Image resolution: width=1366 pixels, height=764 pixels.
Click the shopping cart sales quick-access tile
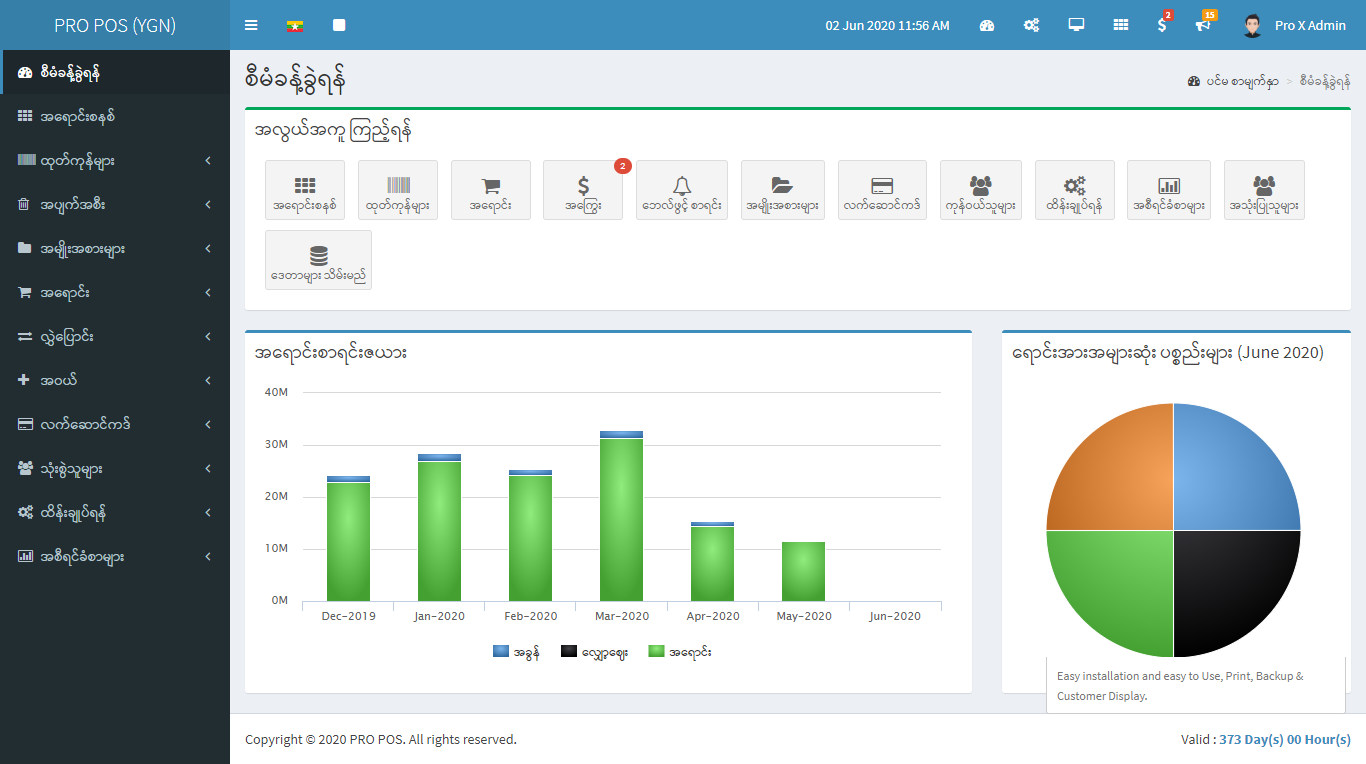(x=491, y=190)
